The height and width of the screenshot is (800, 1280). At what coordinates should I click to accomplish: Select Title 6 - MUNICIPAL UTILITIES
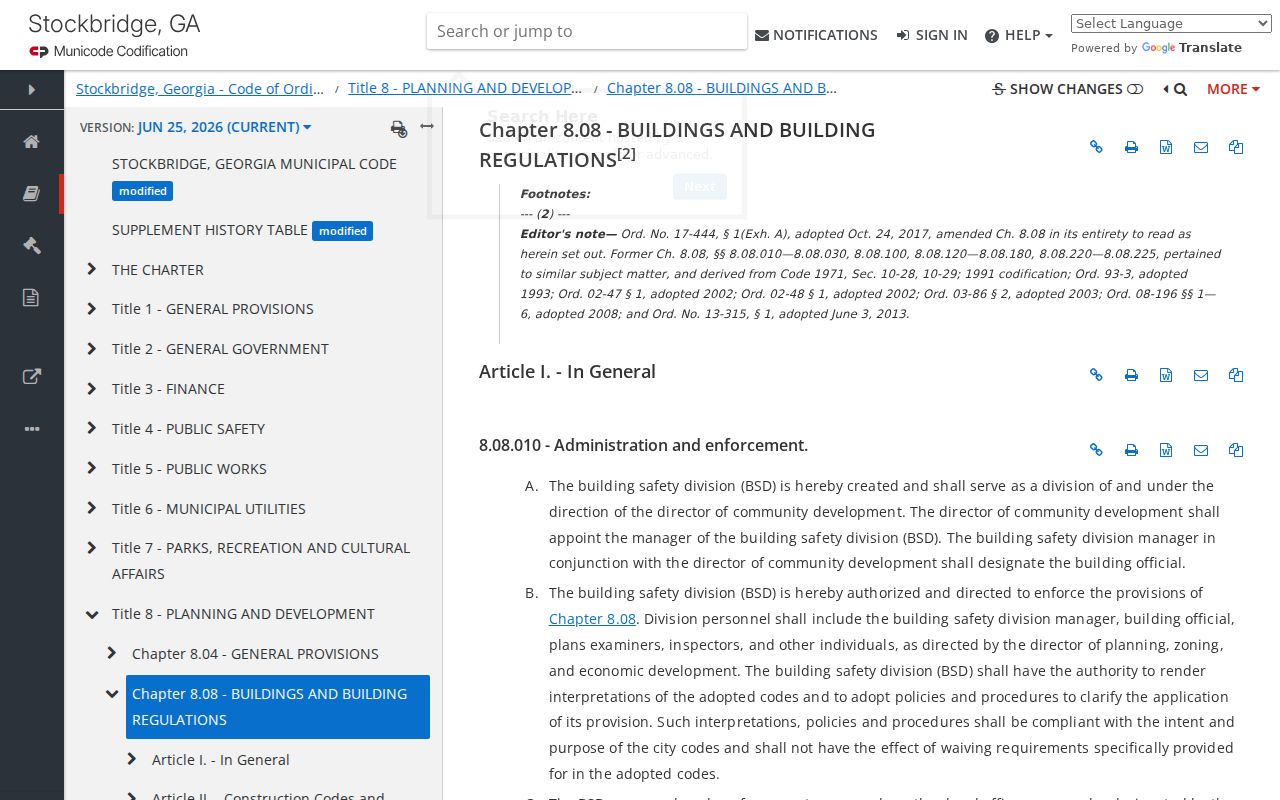click(209, 508)
